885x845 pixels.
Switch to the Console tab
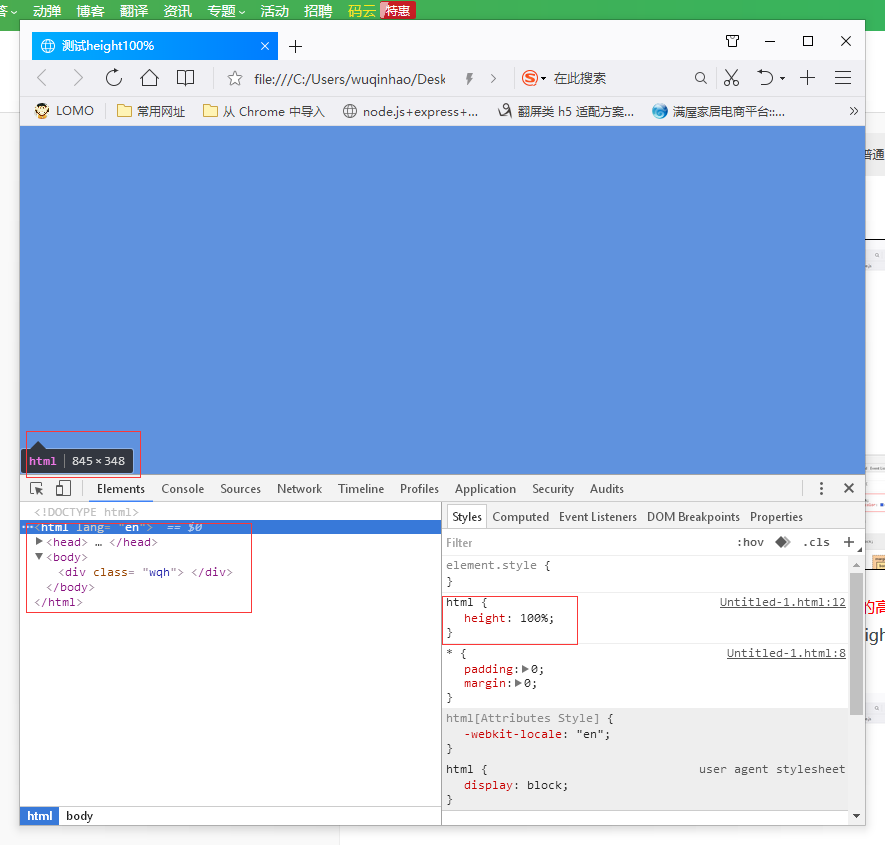pyautogui.click(x=182, y=489)
